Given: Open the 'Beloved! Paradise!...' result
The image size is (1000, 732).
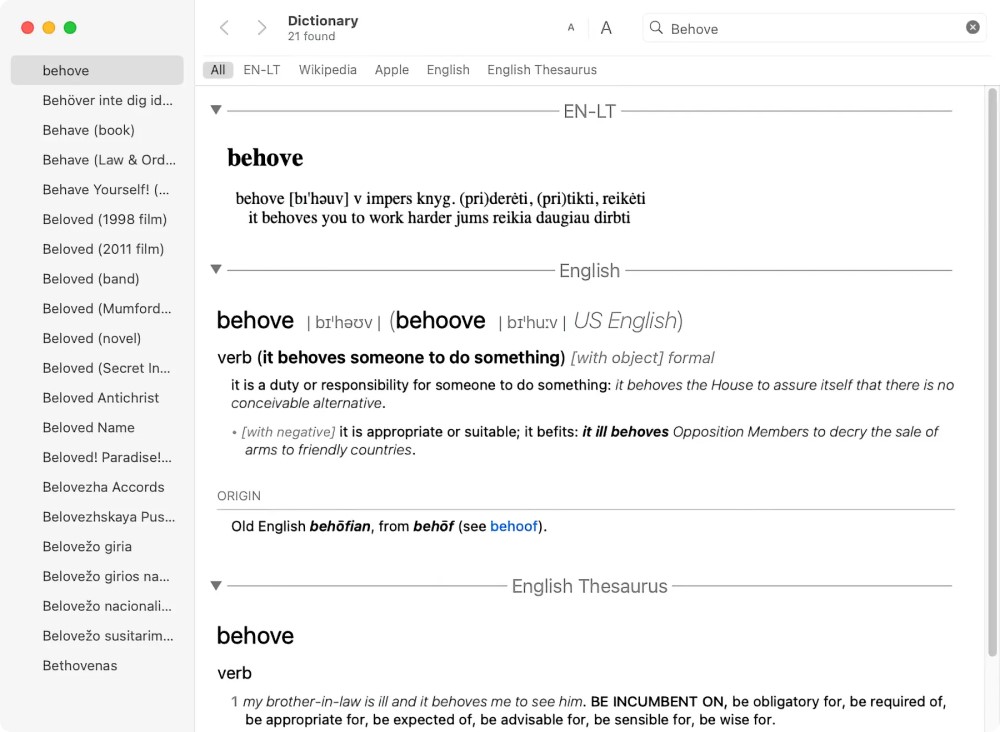Looking at the screenshot, I should [97, 457].
